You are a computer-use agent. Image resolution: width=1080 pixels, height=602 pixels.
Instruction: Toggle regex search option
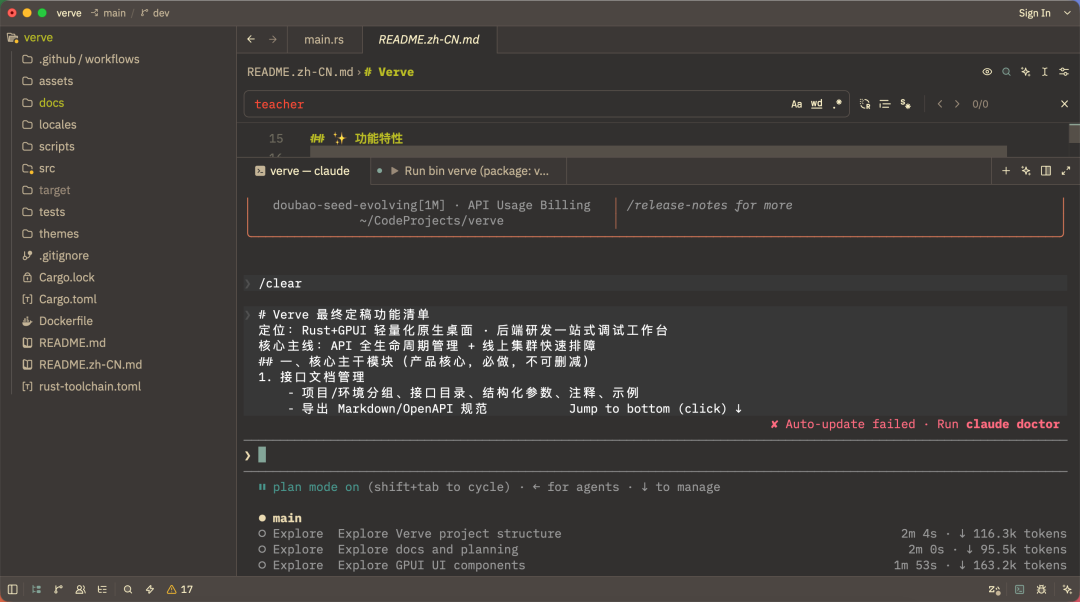coord(837,104)
